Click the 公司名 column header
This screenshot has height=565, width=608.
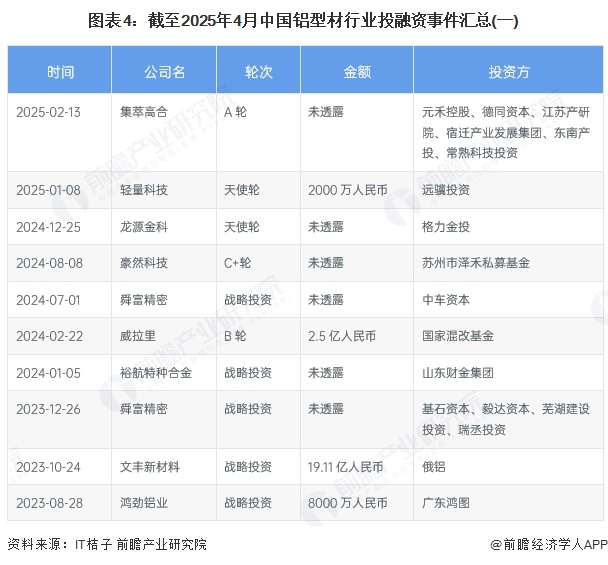point(164,72)
